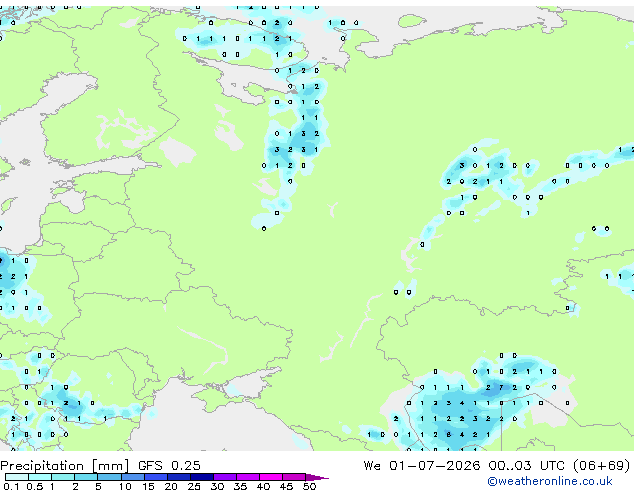This screenshot has height=490, width=634.
Task: Click the '20' legend scale label
Action: click(x=171, y=486)
